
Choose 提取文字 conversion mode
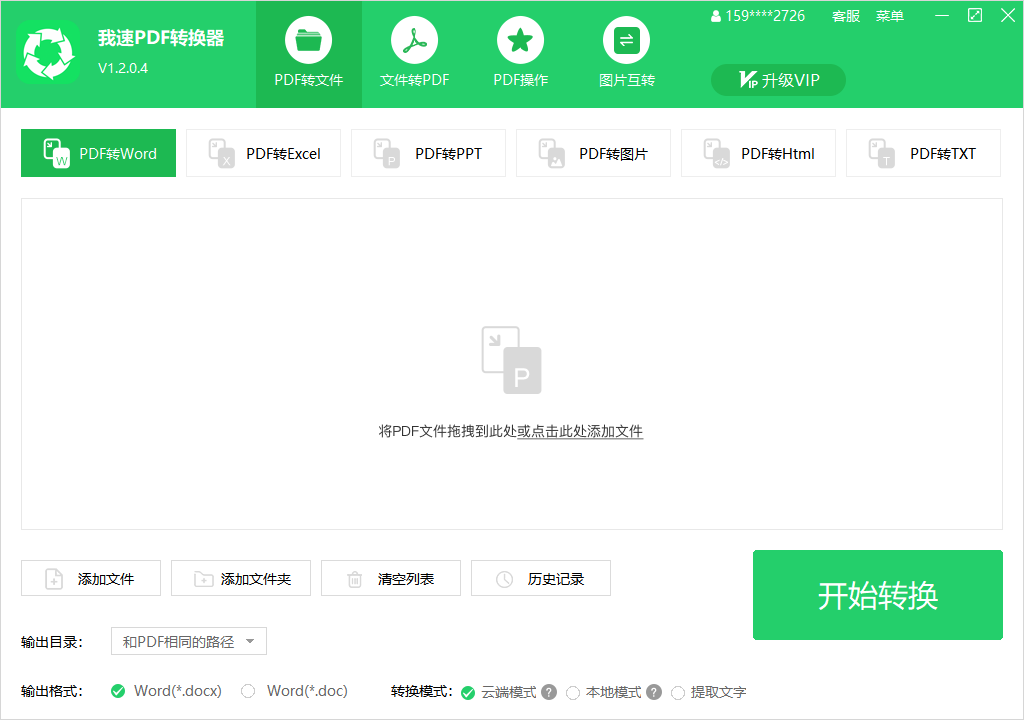[678, 692]
